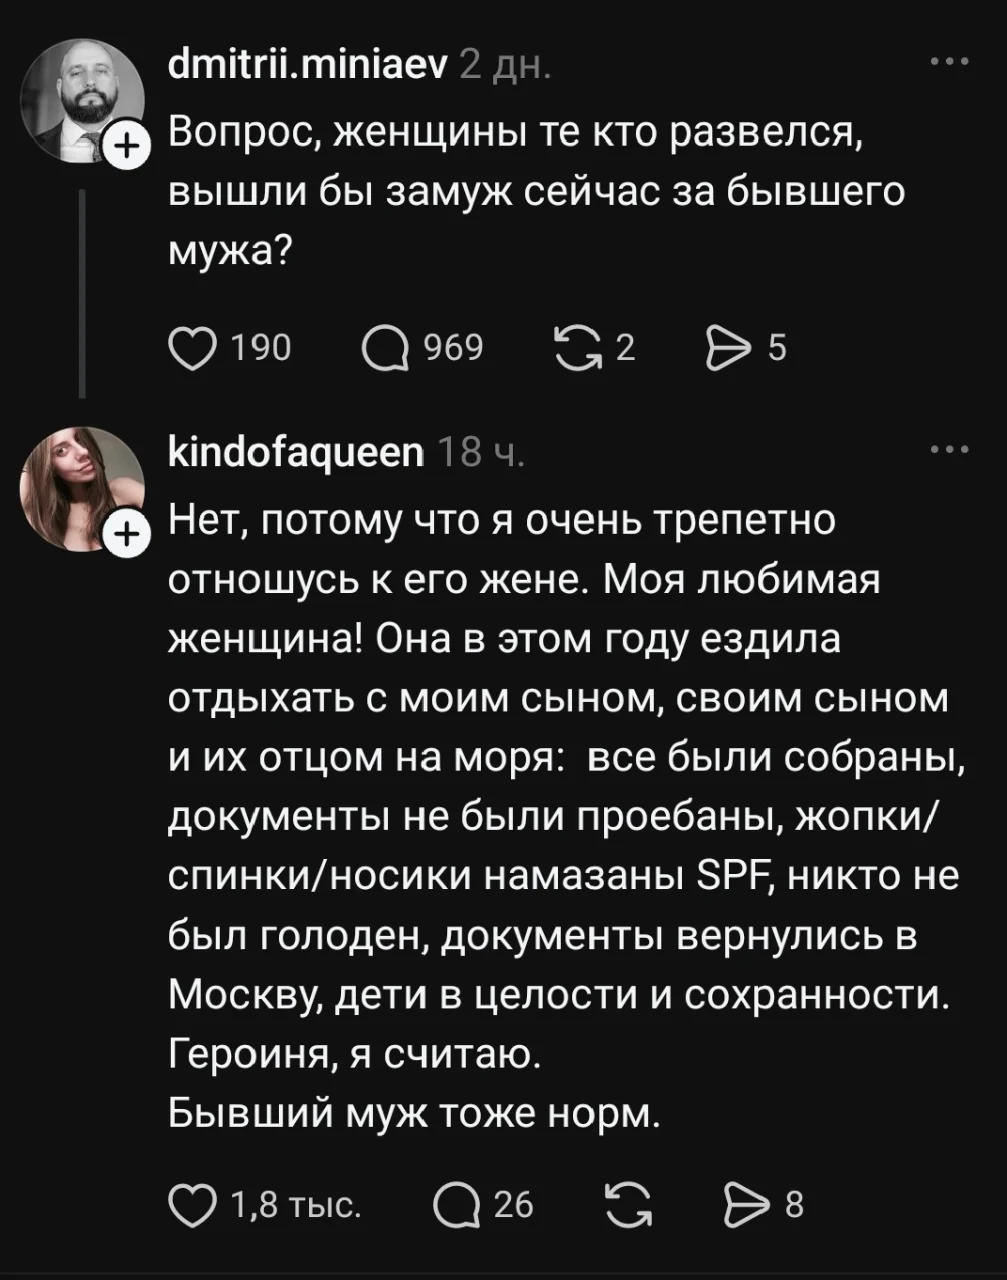View kindofaqueen avatar photo
The image size is (1007, 1280).
click(x=84, y=488)
